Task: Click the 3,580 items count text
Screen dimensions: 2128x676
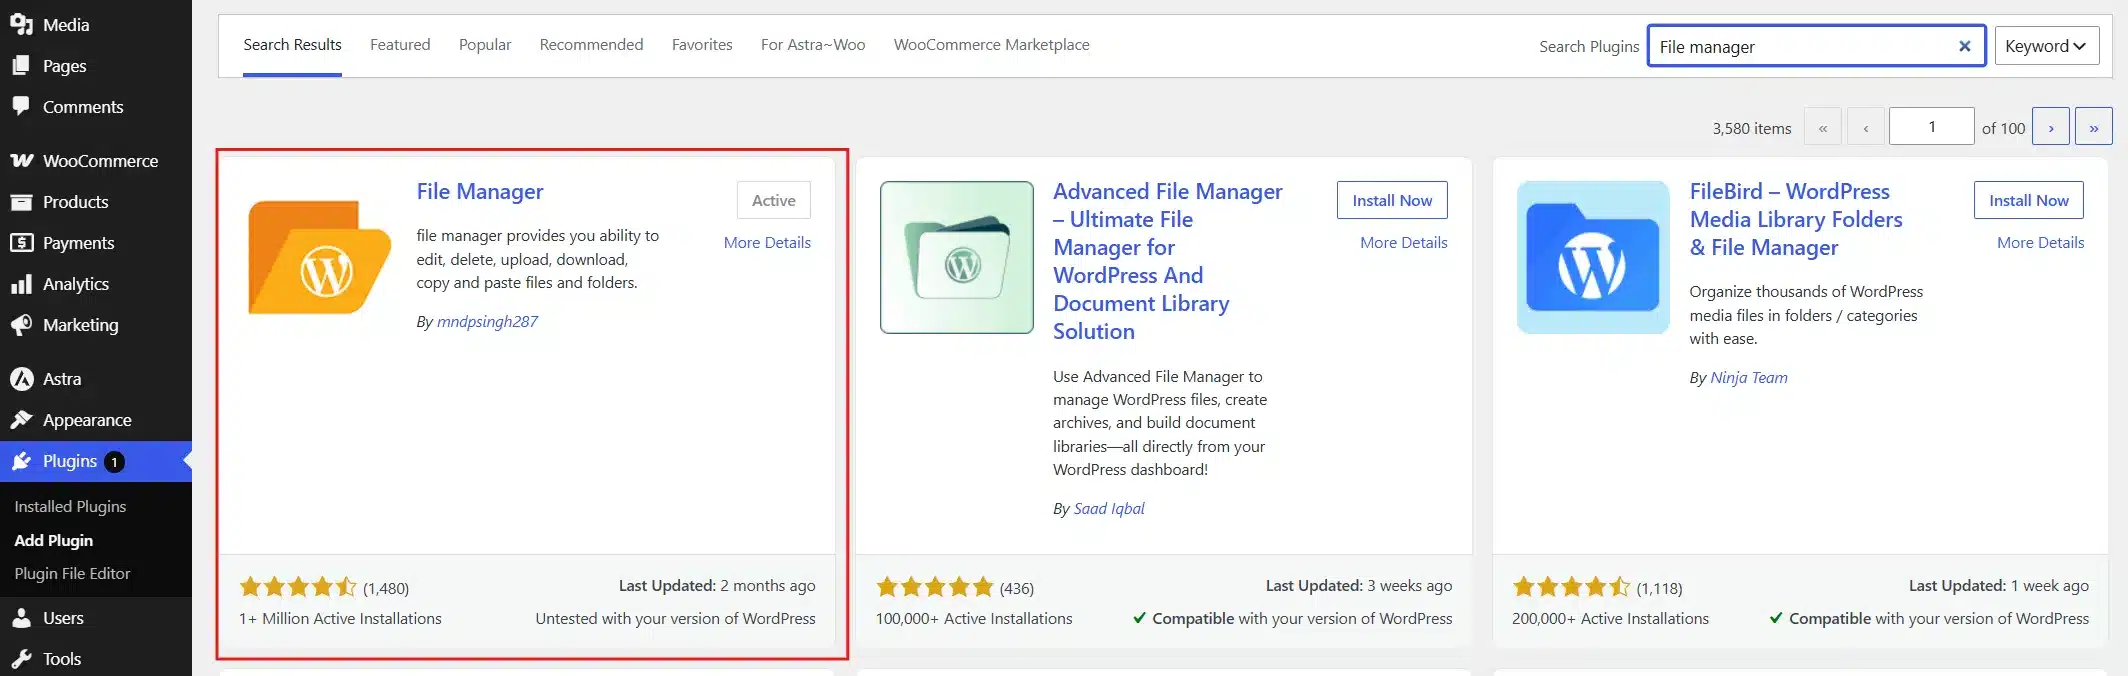Action: [1752, 128]
